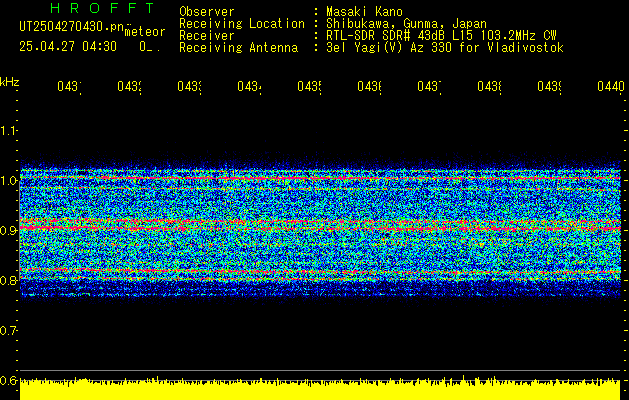Click the "Observer" field label

click(207, 12)
